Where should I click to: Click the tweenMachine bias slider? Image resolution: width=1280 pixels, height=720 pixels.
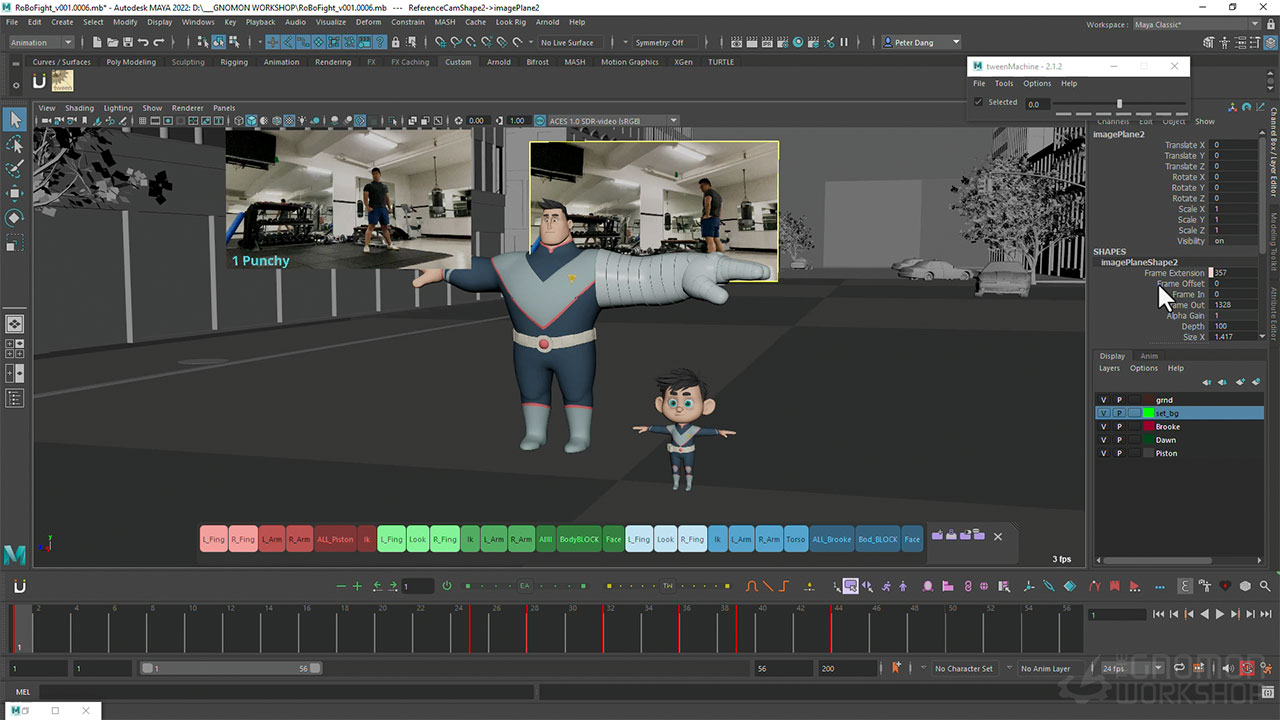pos(1118,104)
